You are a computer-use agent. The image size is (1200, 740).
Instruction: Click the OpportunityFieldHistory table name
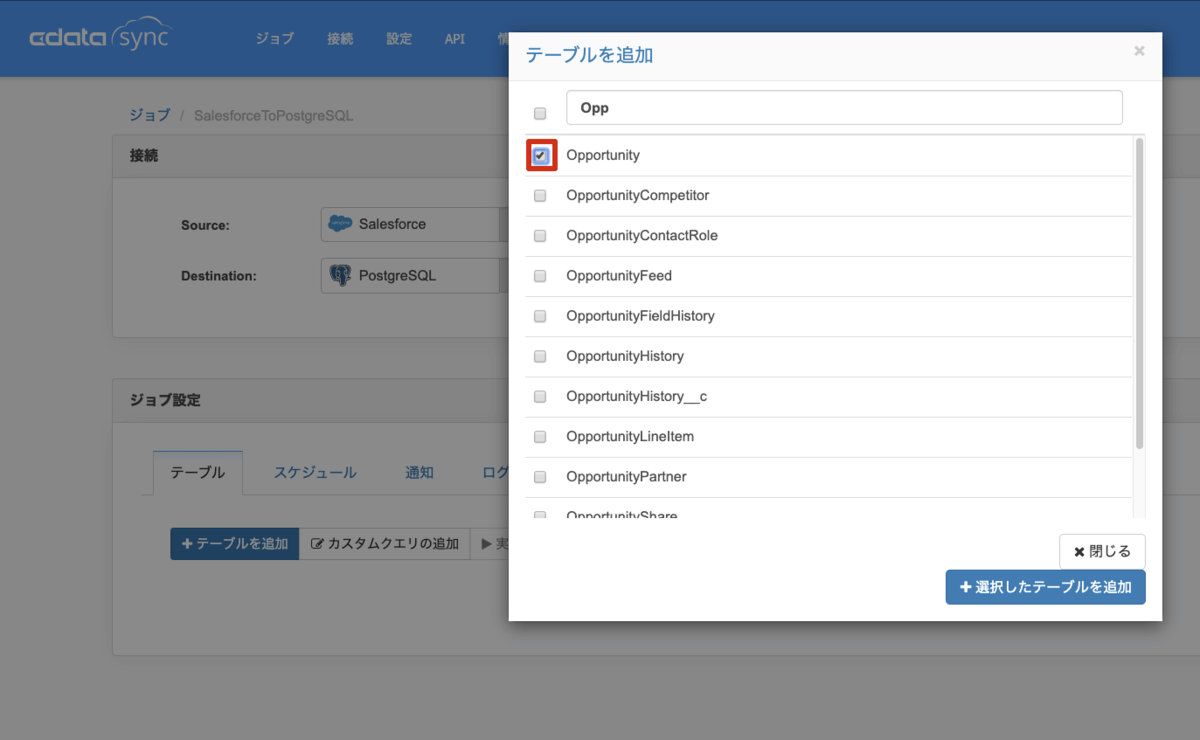pyautogui.click(x=640, y=316)
